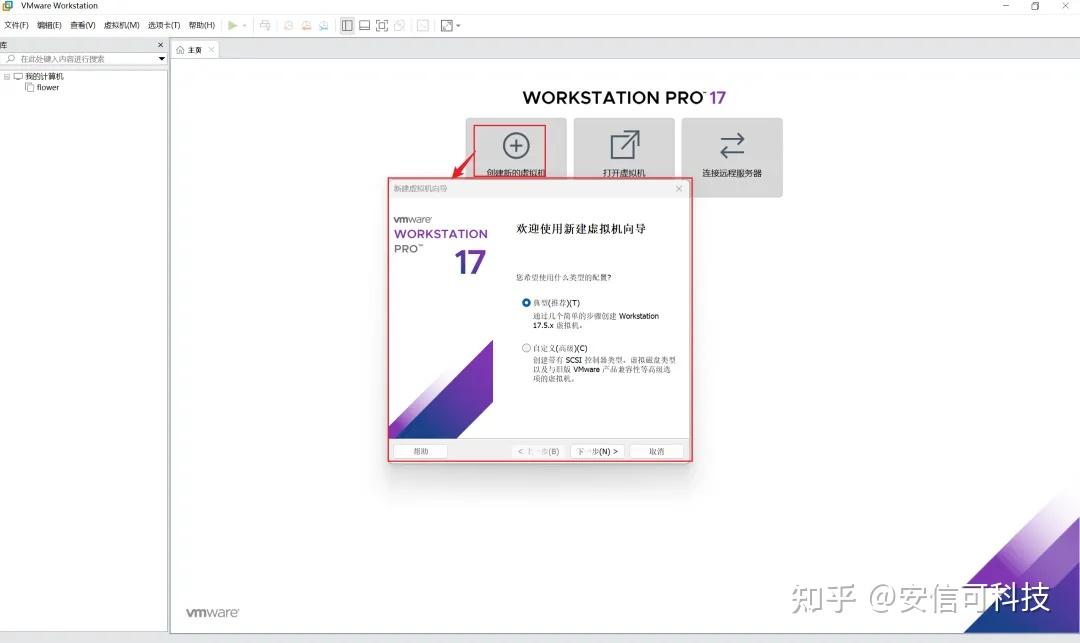The width and height of the screenshot is (1080, 643).
Task: Click the VMware Workstation title bar icon
Action: tap(8, 6)
